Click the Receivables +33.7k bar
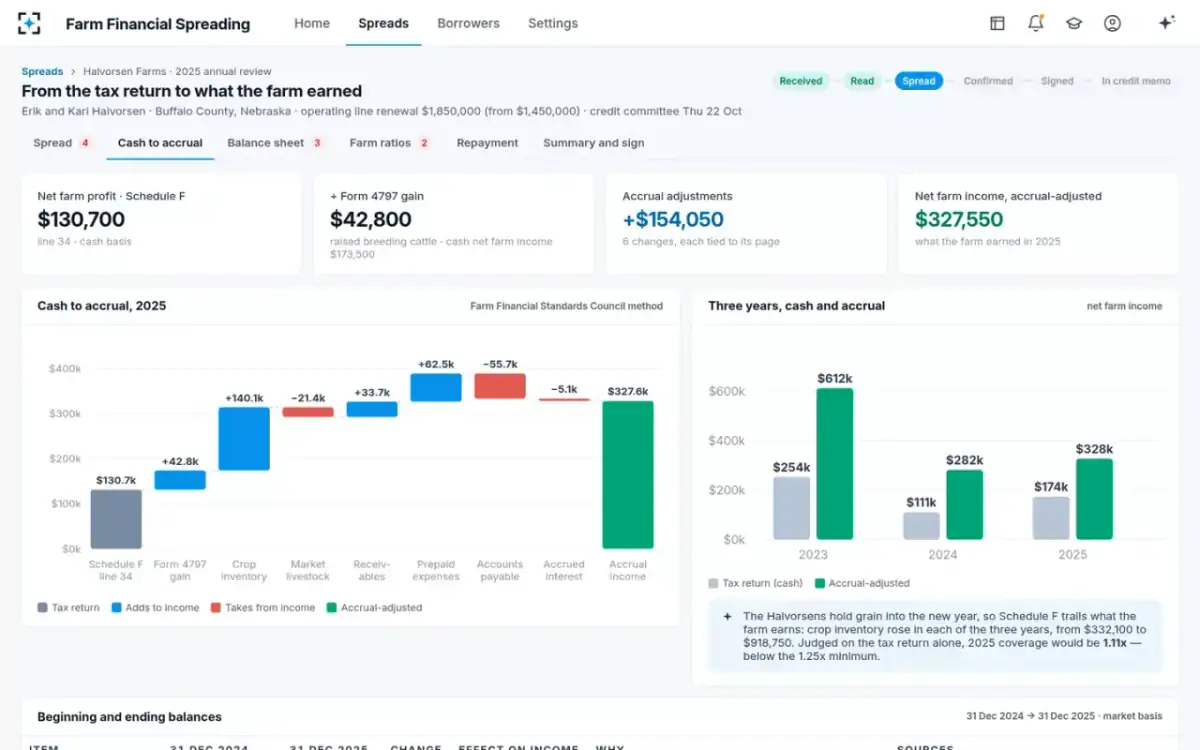The image size is (1200, 750). pos(372,409)
